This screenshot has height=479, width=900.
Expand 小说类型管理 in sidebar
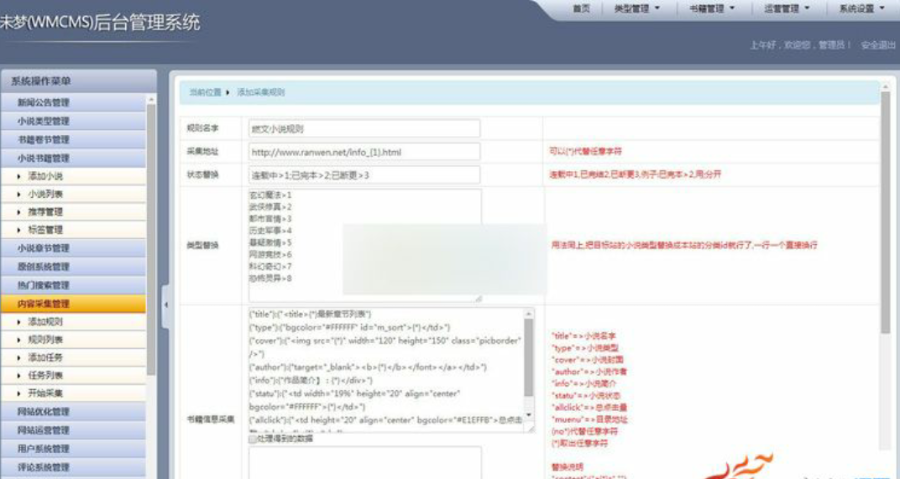point(73,121)
